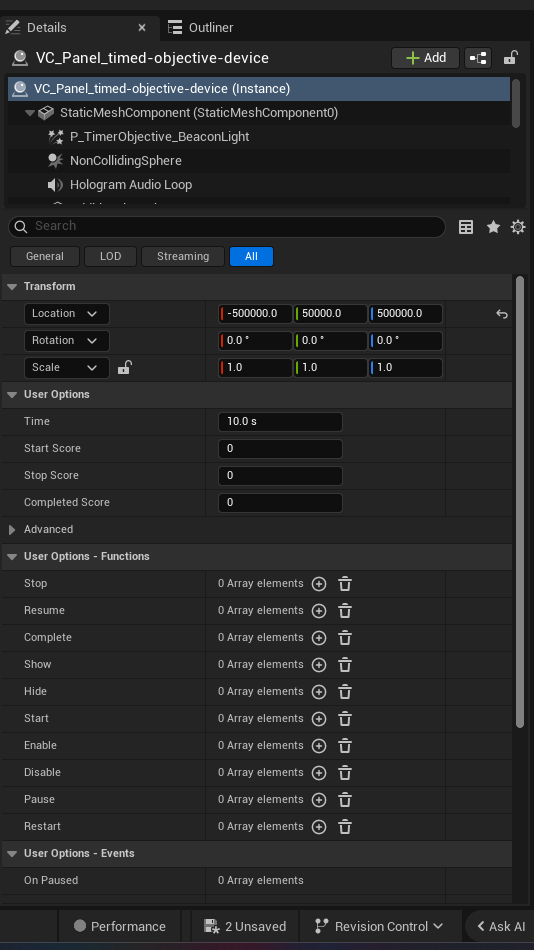Screen dimensions: 534x950
Task: Expand the Advanced section
Action: coord(12,530)
